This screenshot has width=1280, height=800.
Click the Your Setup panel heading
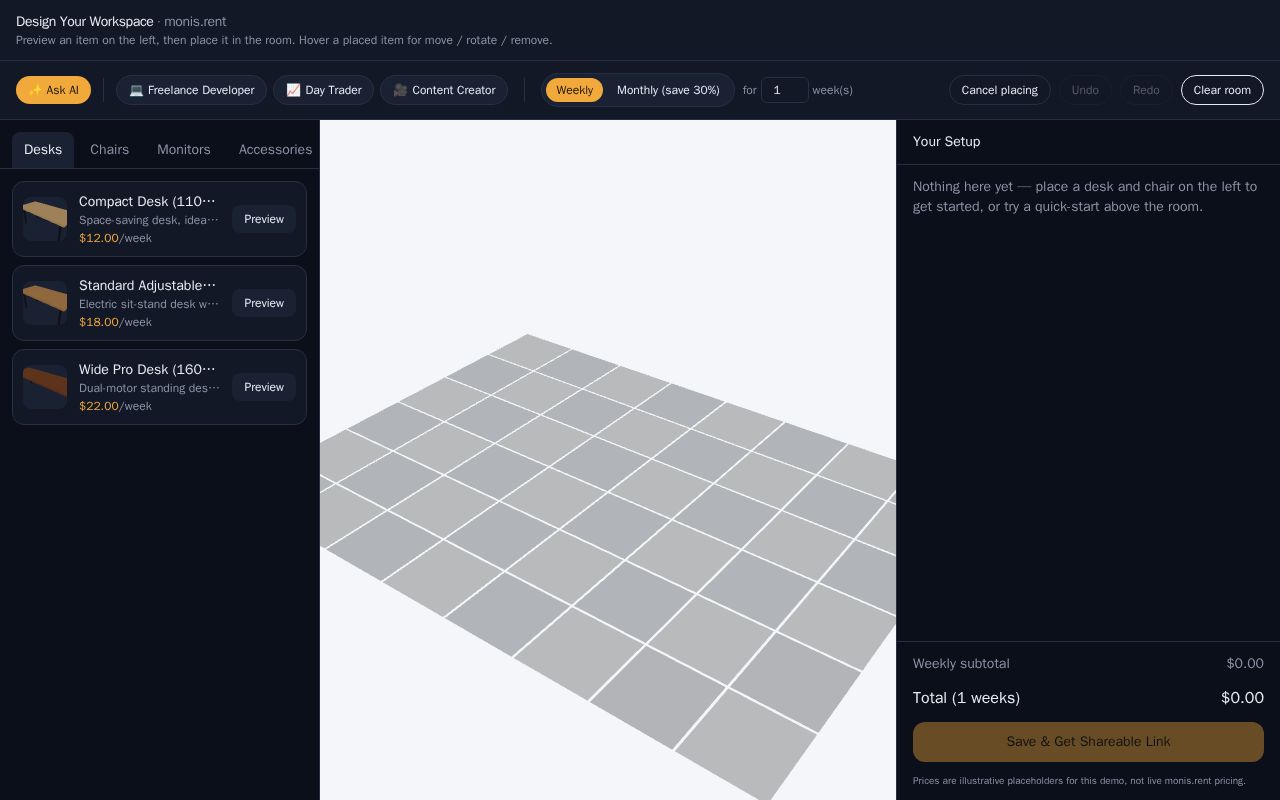point(947,142)
